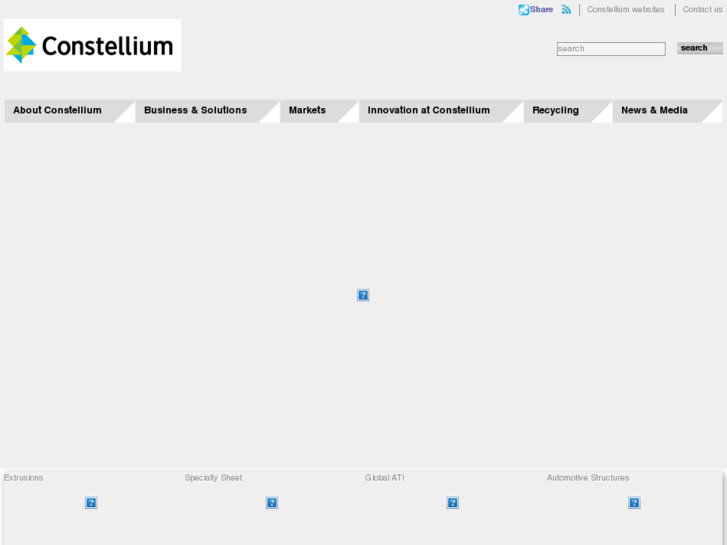The image size is (727, 545).
Task: Select the Recycling menu item
Action: (556, 111)
